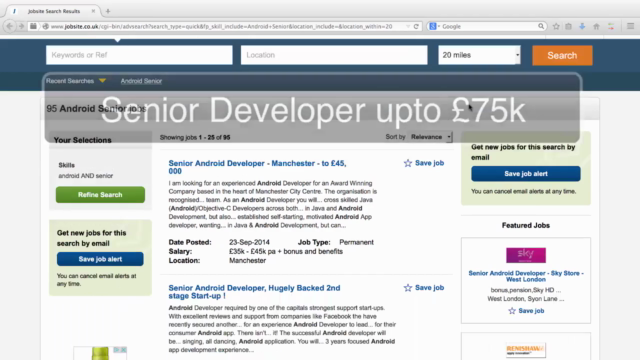This screenshot has width=640, height=360.
Task: Open Sky Store West London featured job
Action: click(x=526, y=276)
